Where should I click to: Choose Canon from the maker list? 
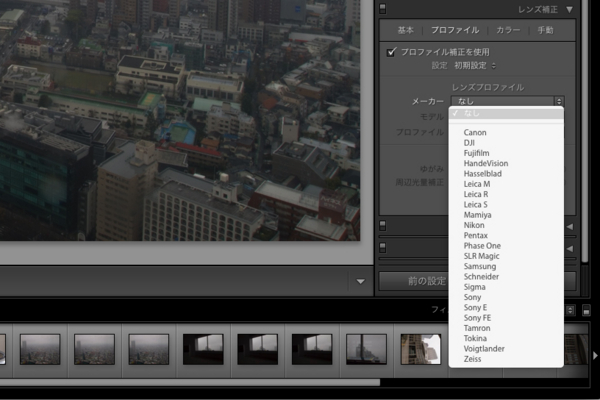(x=506, y=132)
